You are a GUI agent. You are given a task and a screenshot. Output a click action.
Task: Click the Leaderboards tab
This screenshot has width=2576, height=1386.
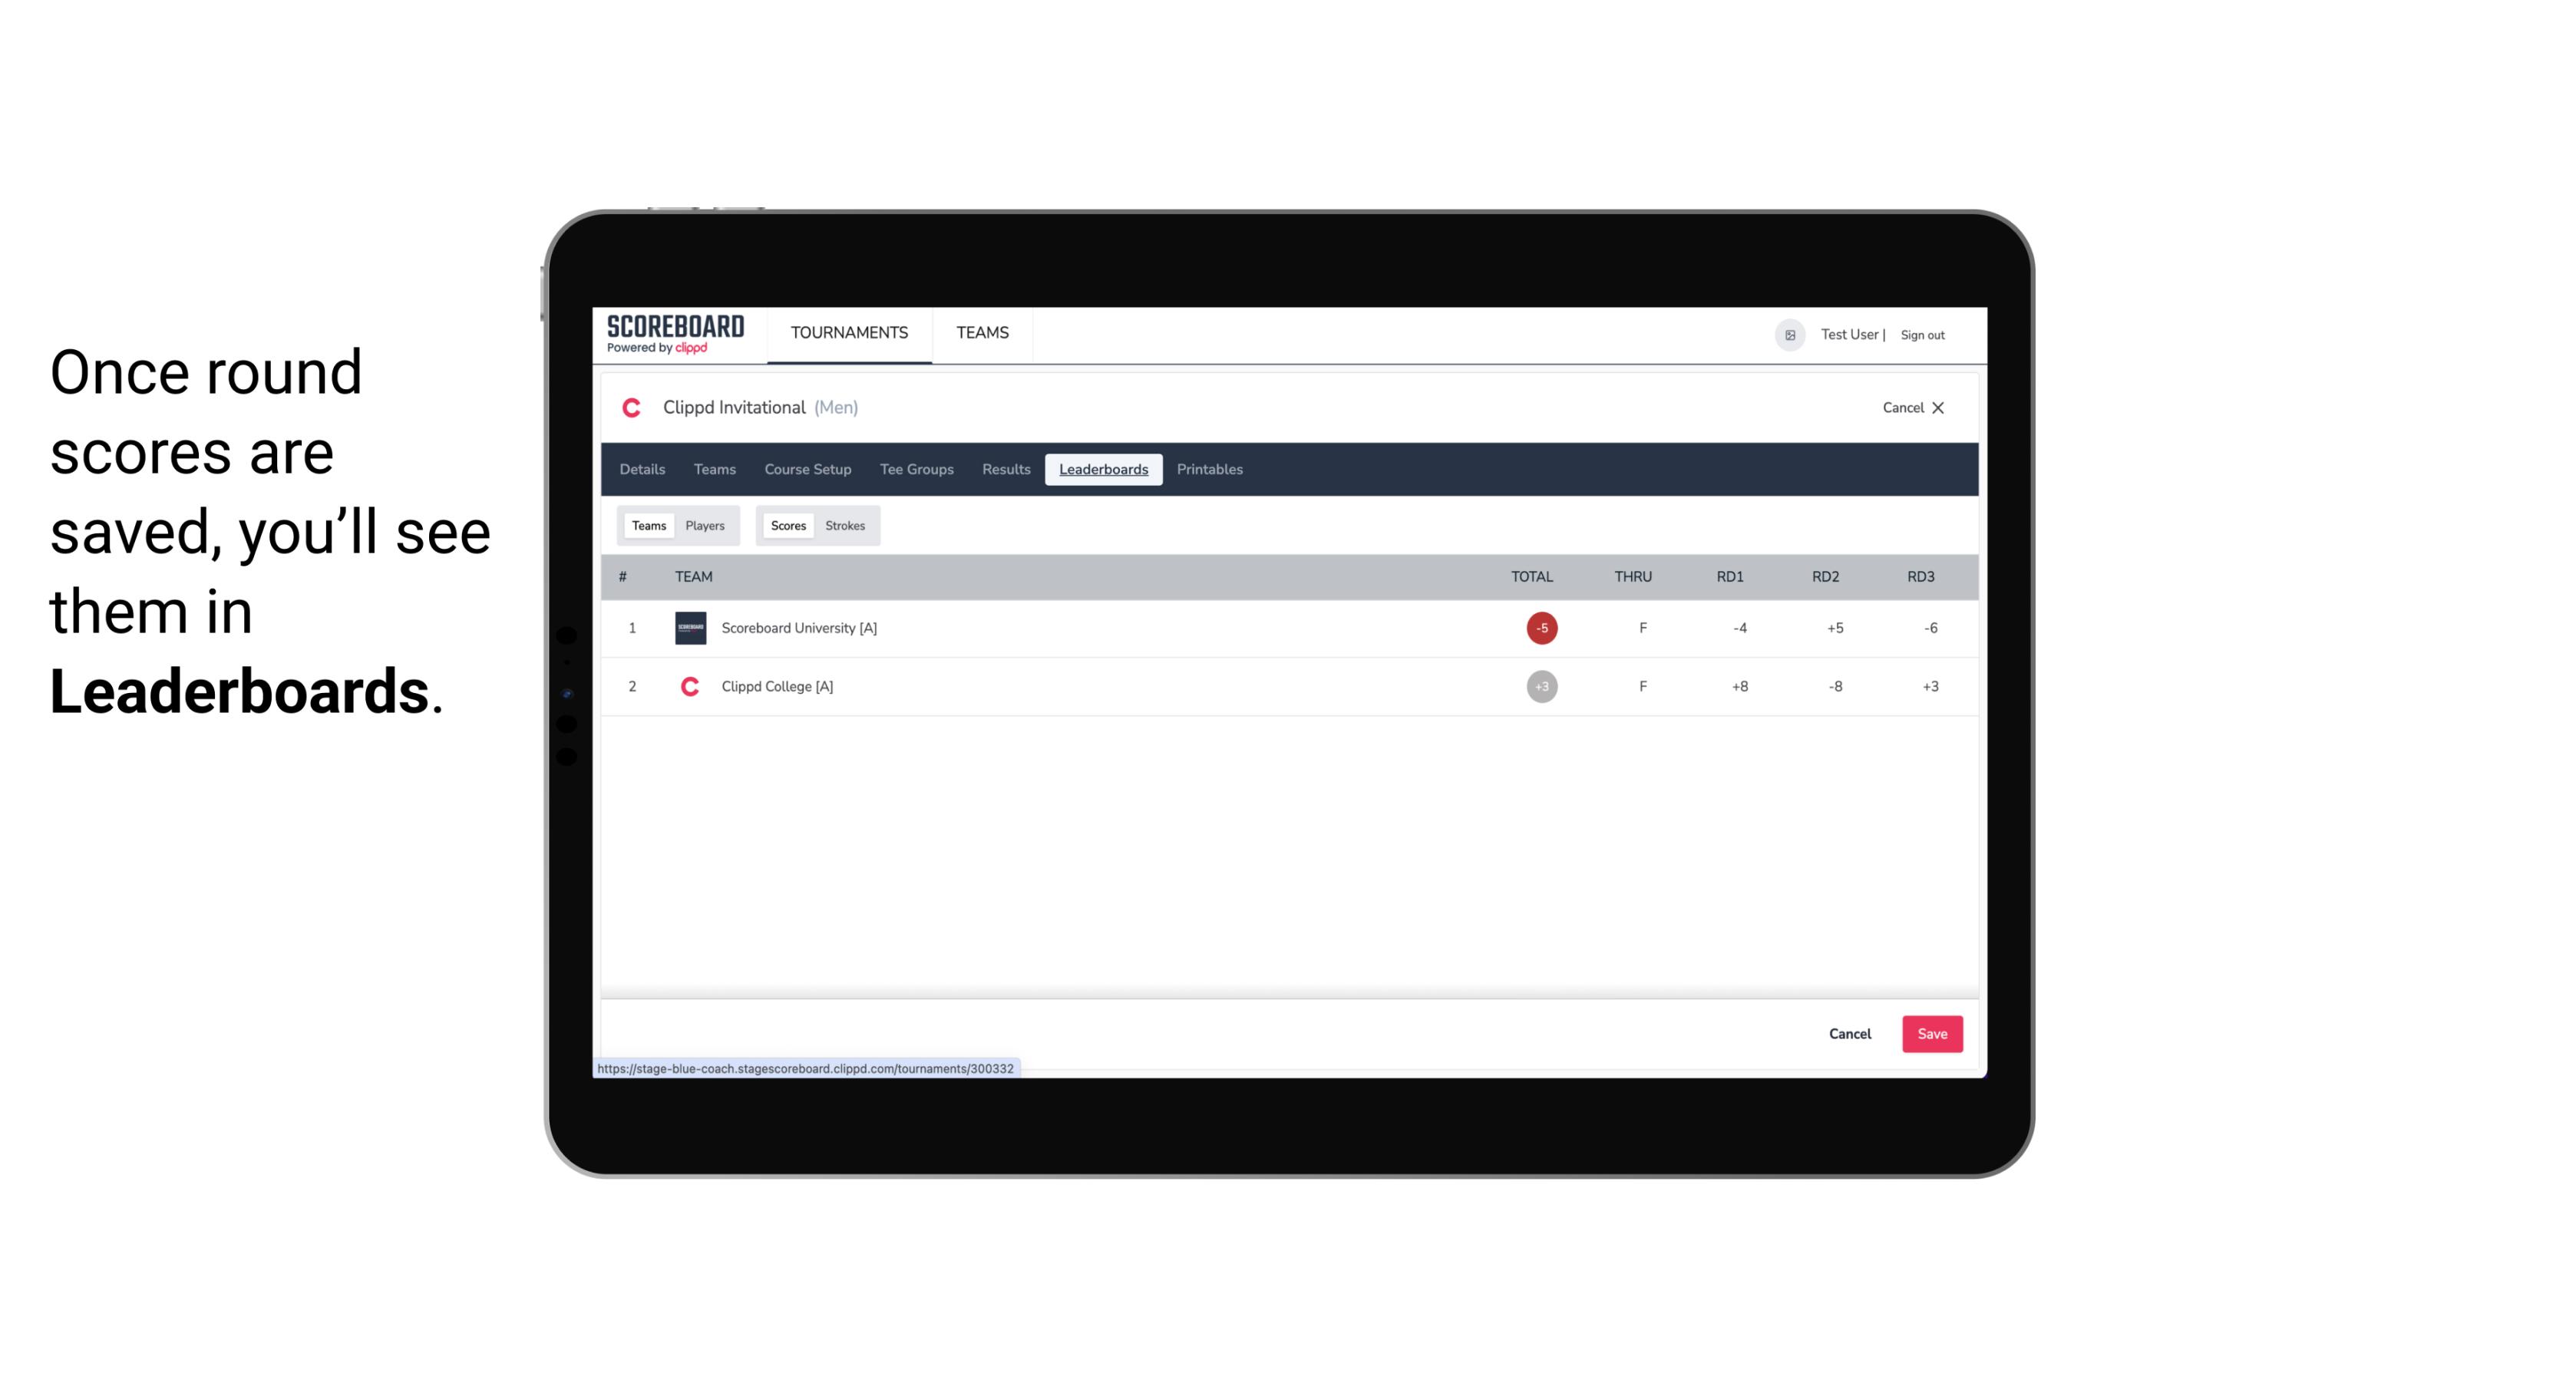[x=1105, y=470]
